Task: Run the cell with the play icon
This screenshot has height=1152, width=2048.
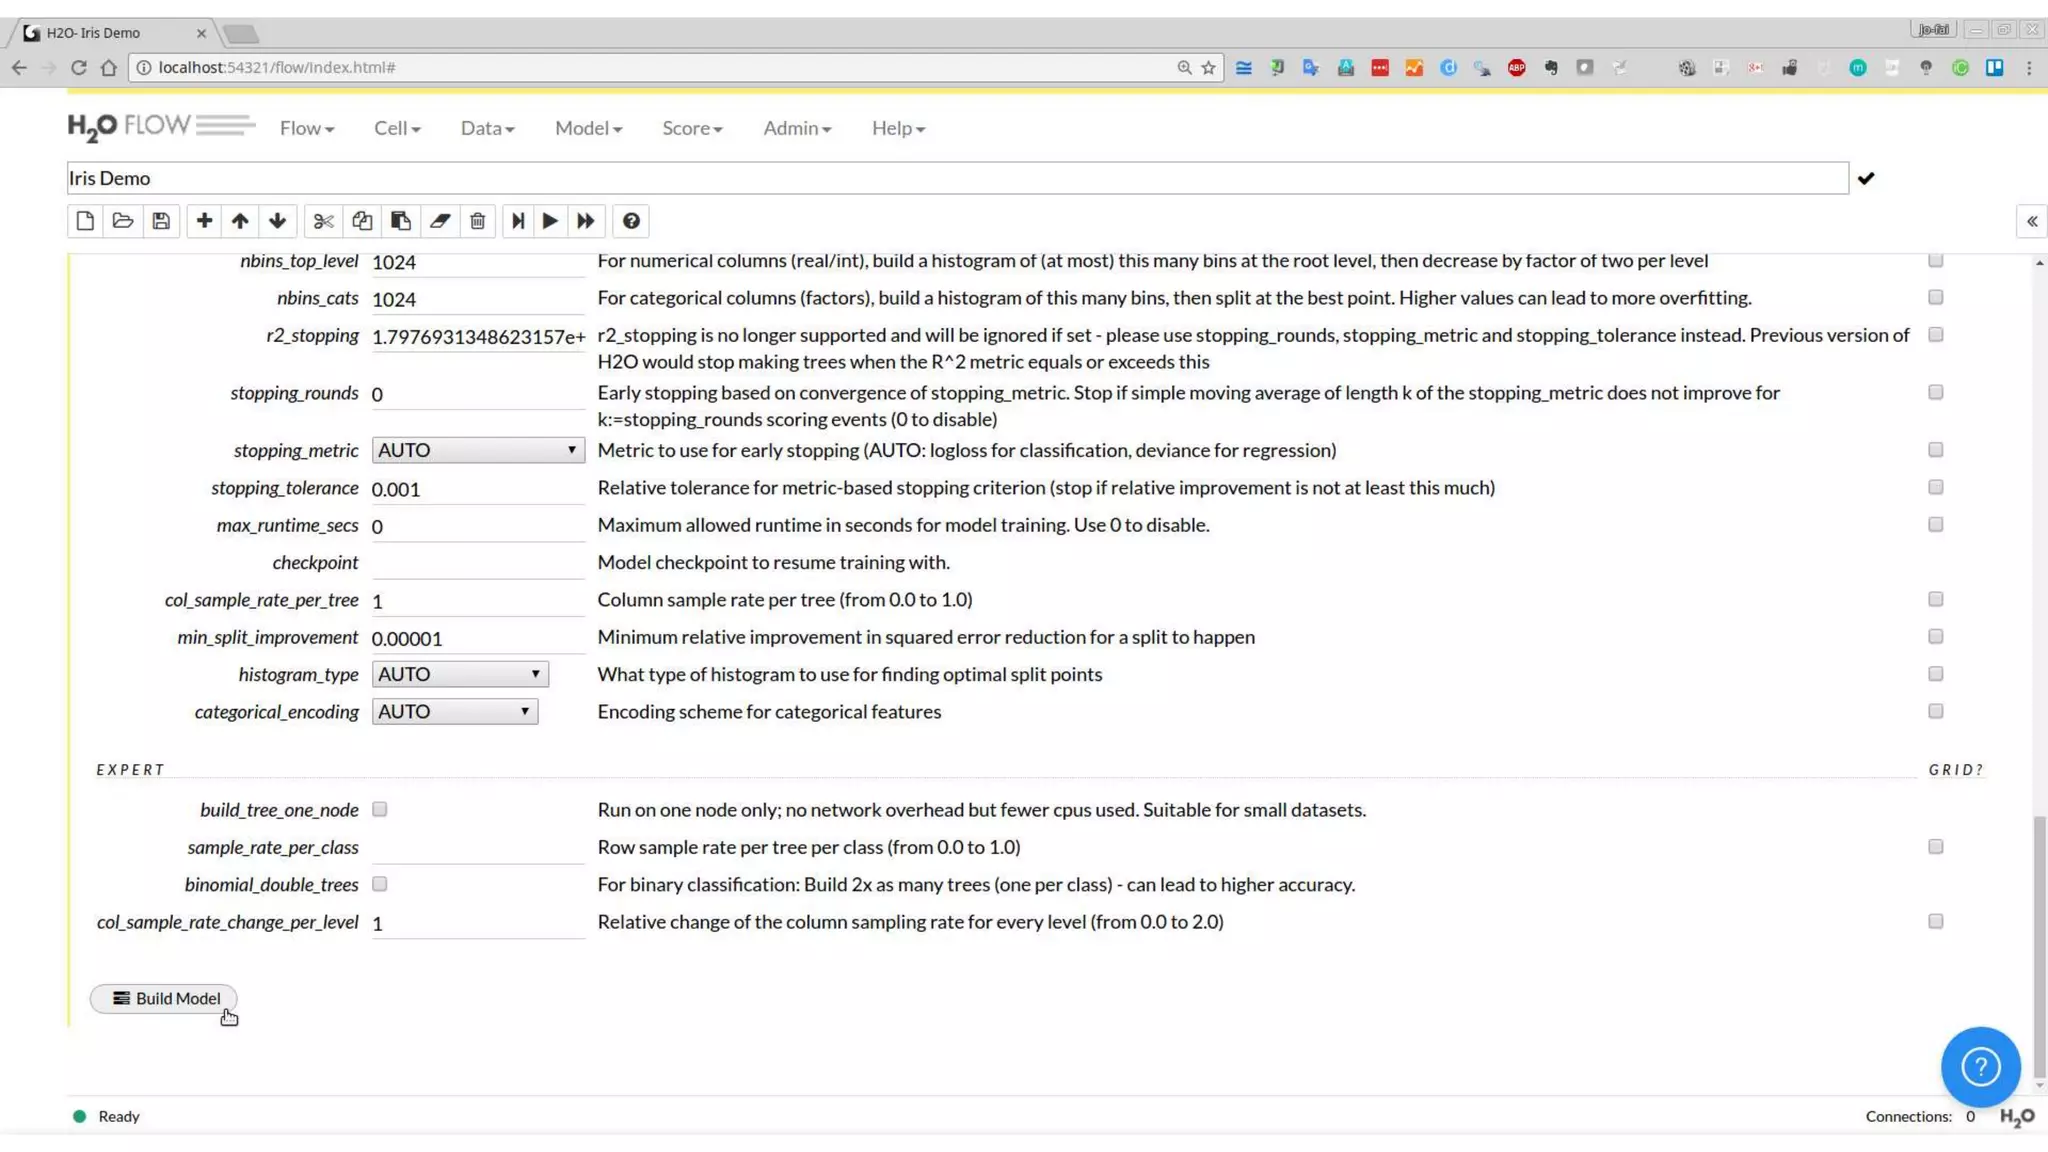Action: click(550, 221)
